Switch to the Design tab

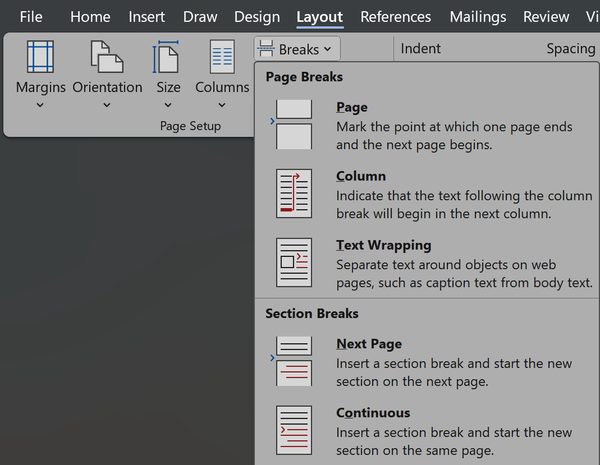click(x=257, y=16)
